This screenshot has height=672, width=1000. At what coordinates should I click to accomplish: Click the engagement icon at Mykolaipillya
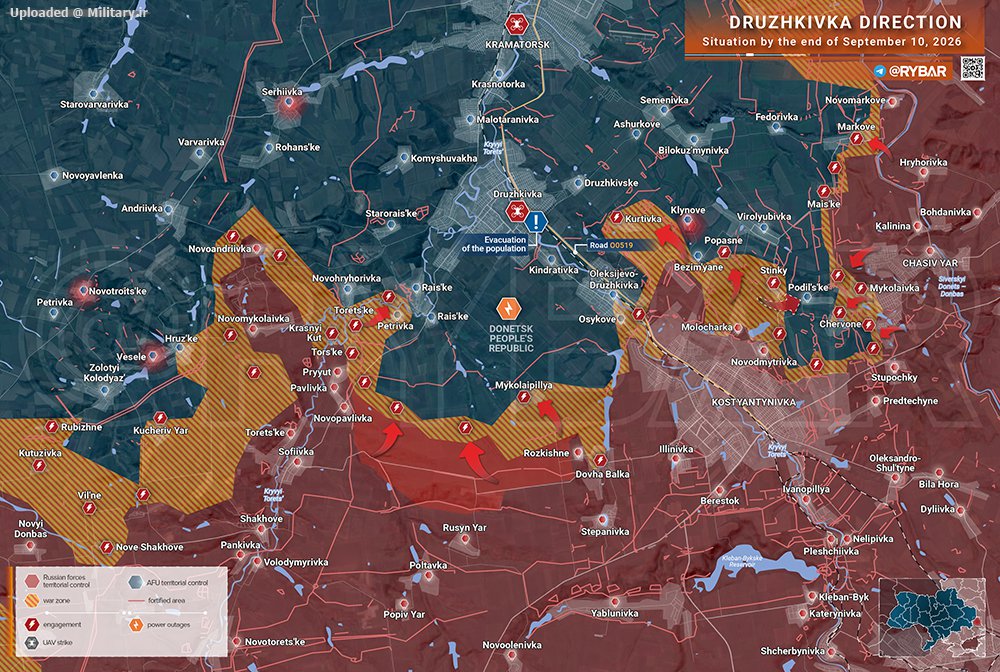coord(524,397)
